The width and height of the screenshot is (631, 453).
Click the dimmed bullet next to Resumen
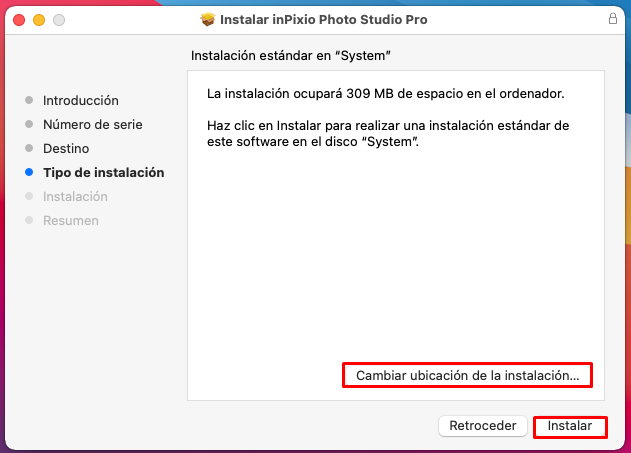click(29, 220)
